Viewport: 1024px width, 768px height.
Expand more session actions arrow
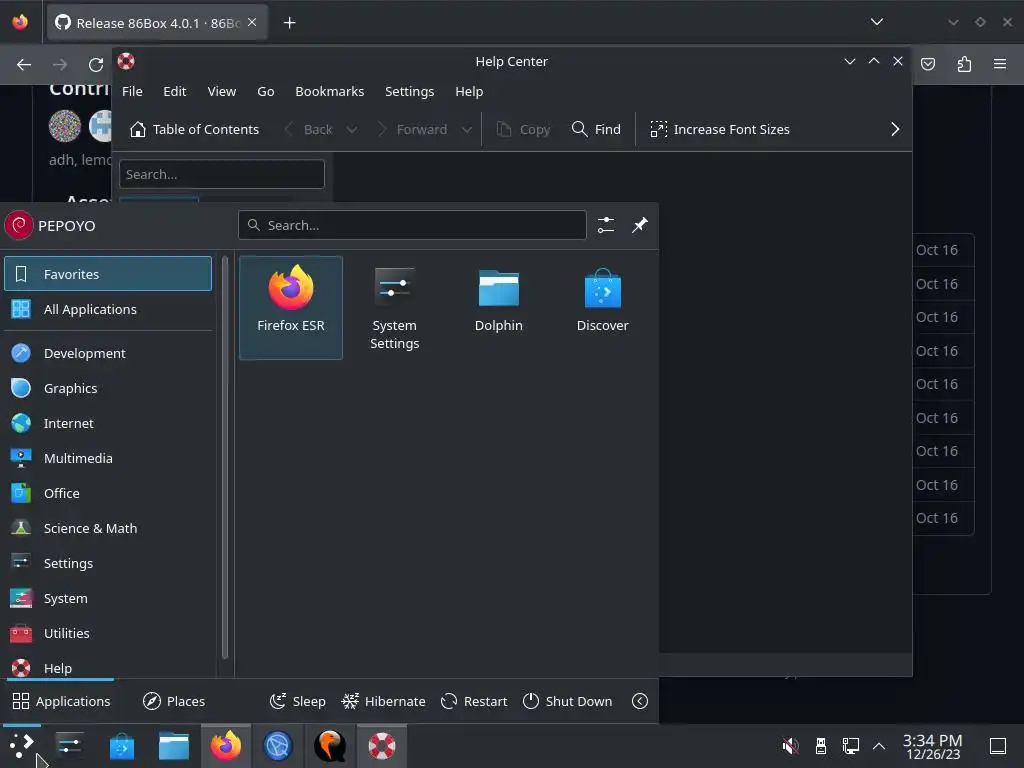tap(640, 701)
